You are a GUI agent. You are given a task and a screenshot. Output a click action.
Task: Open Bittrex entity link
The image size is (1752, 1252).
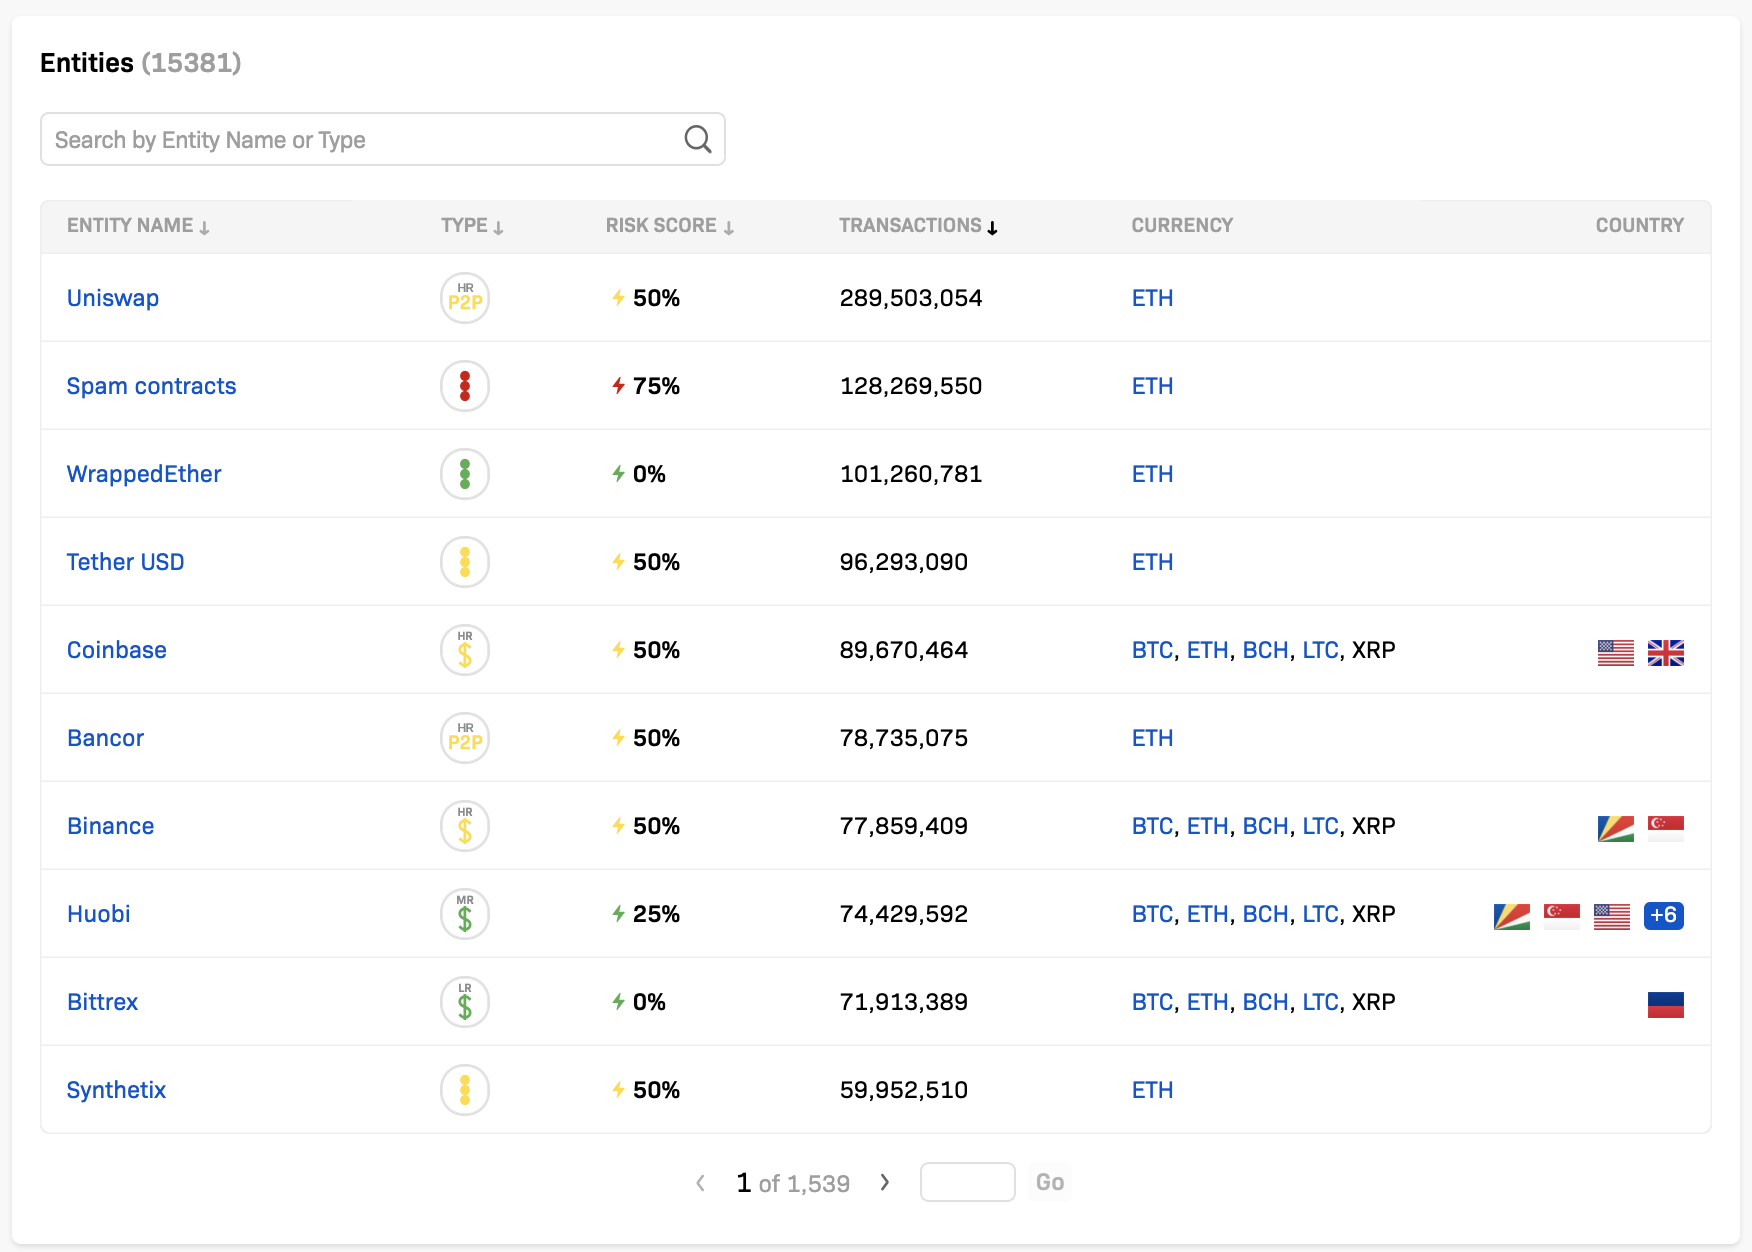(x=103, y=1002)
